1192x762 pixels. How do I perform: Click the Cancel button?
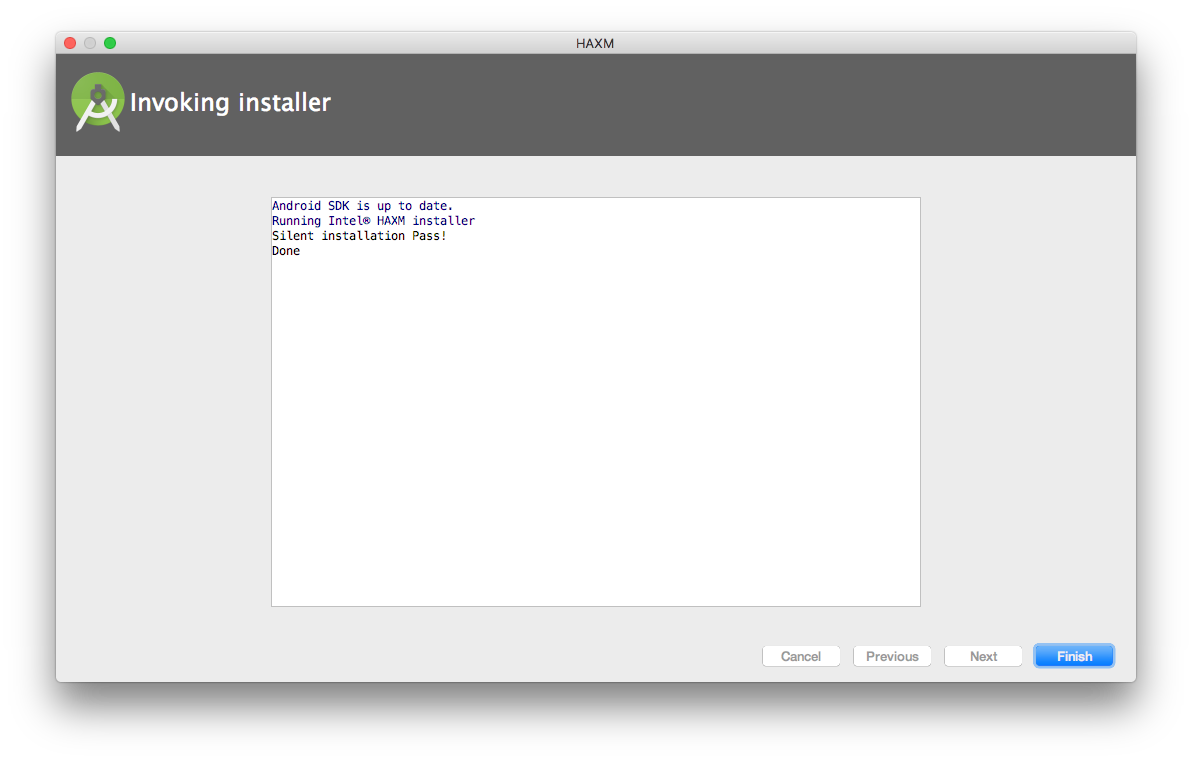tap(800, 656)
